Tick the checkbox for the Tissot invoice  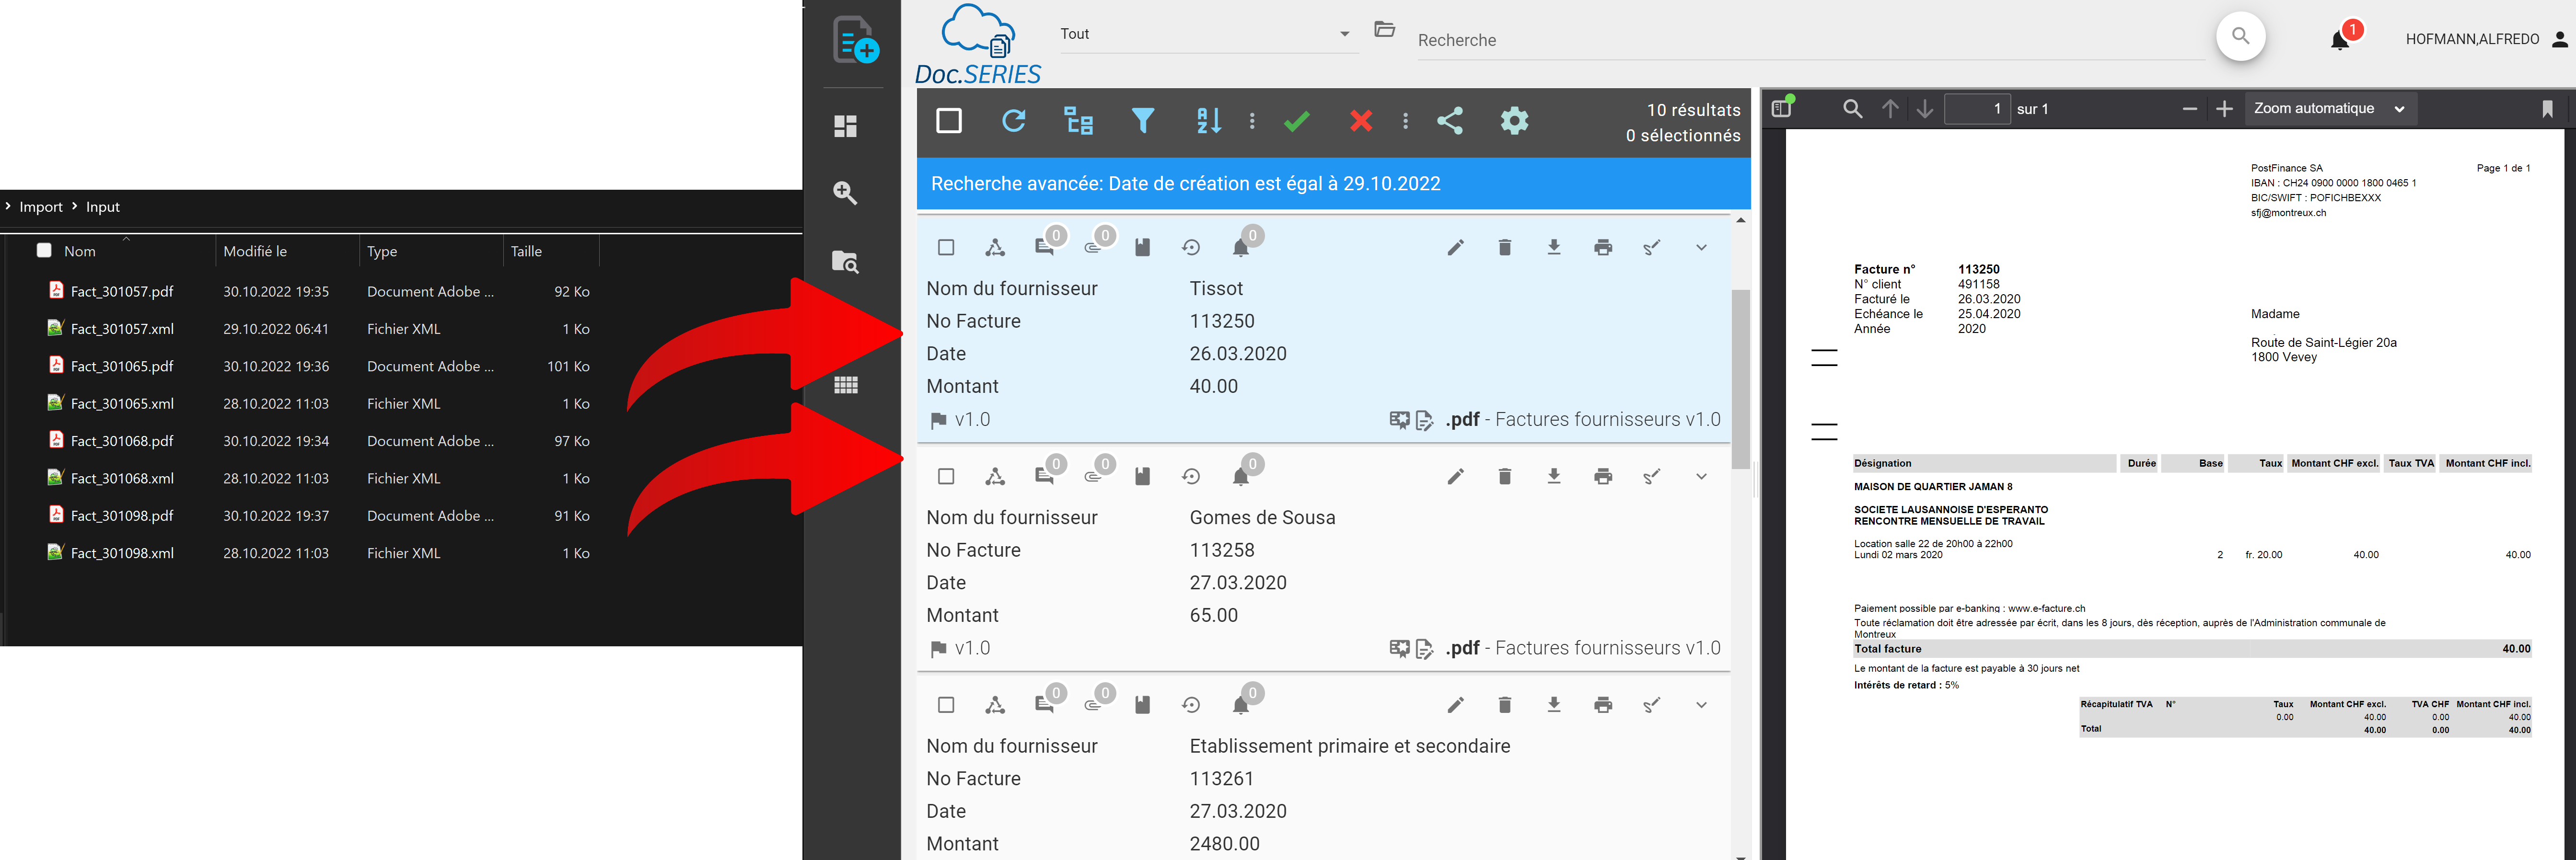click(x=946, y=247)
